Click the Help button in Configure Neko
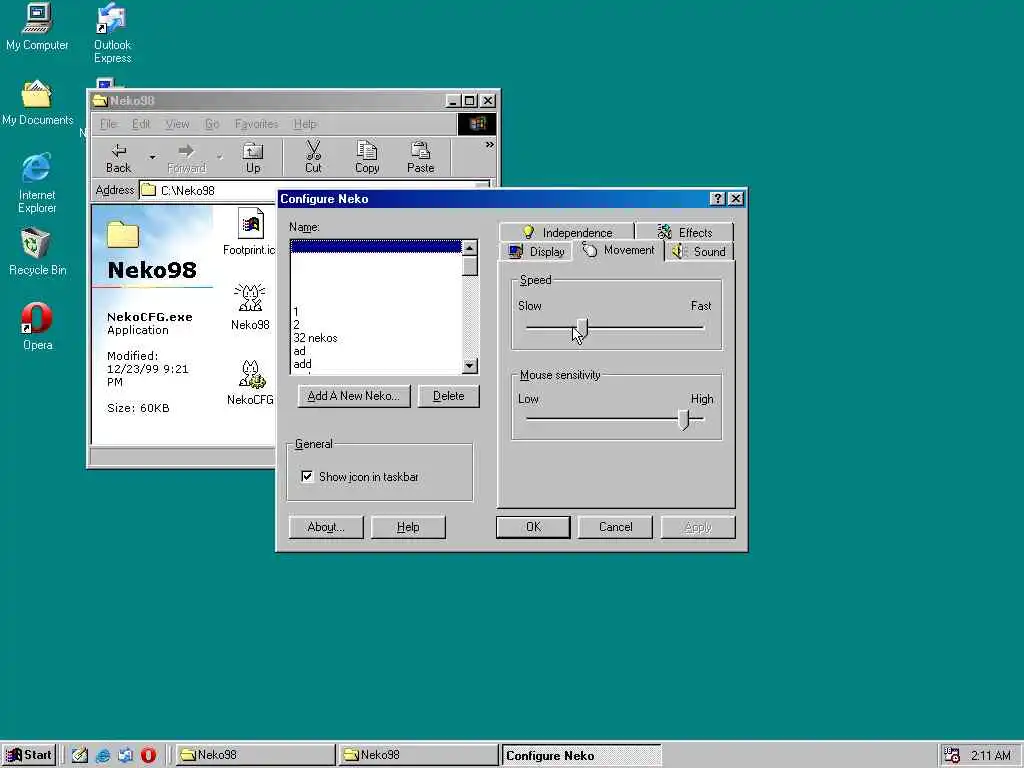1024x768 pixels. pos(408,527)
